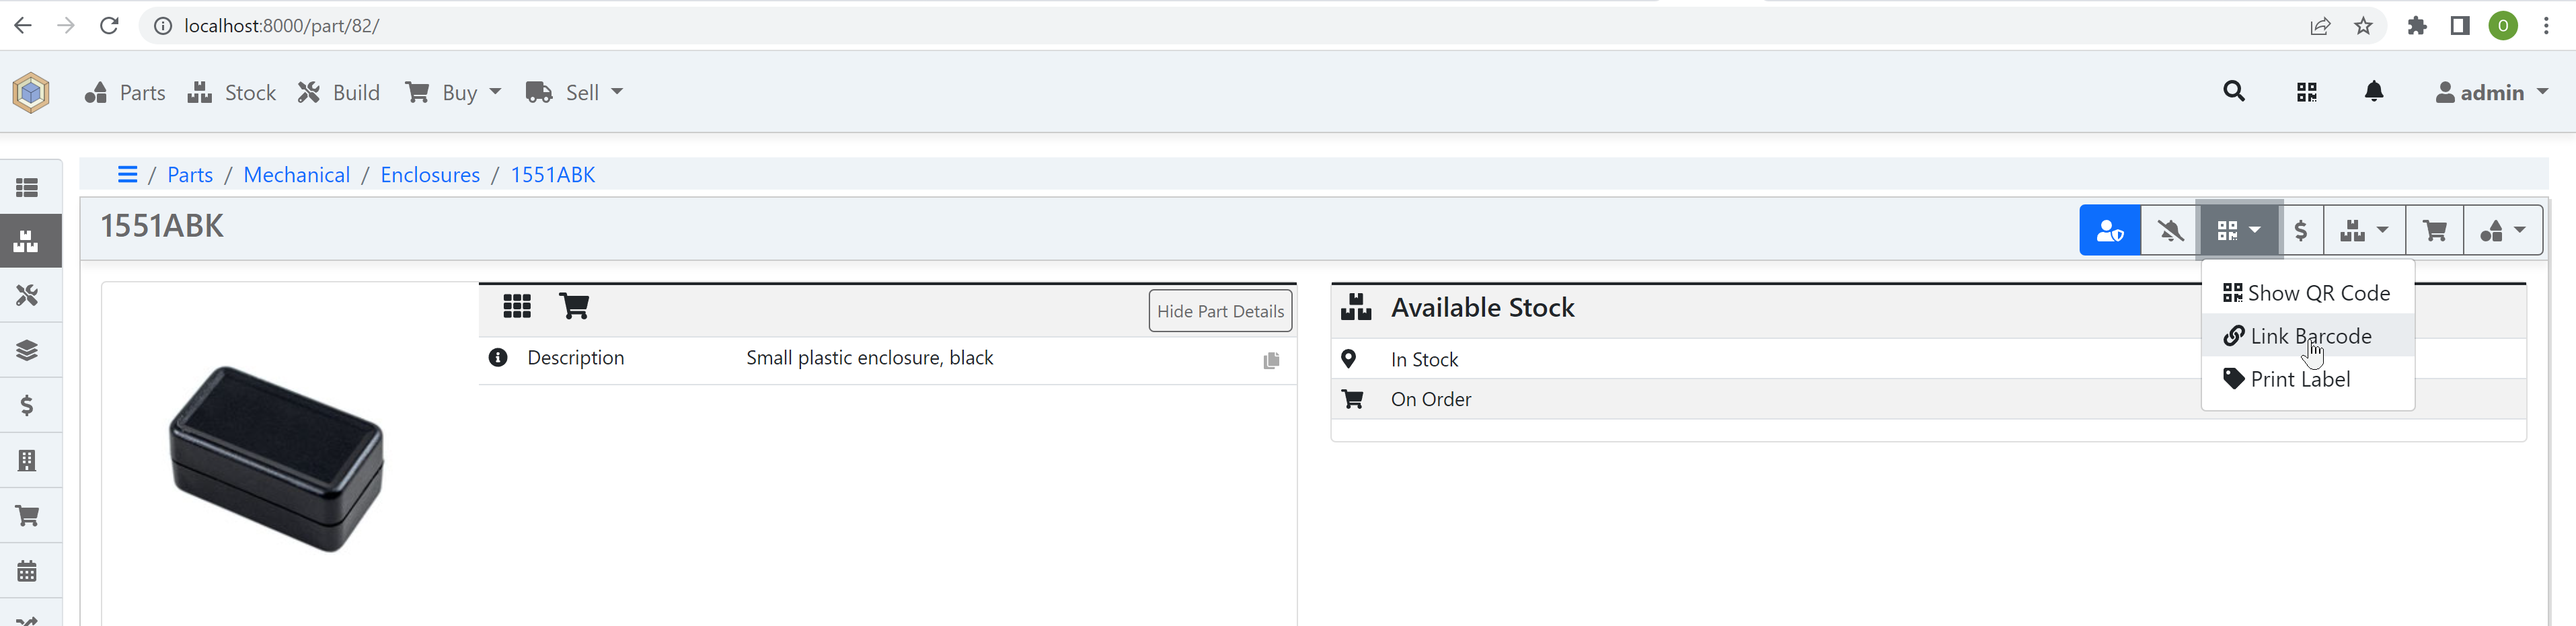The height and width of the screenshot is (626, 2576).
Task: Click the search magnifier icon
Action: point(2233,92)
